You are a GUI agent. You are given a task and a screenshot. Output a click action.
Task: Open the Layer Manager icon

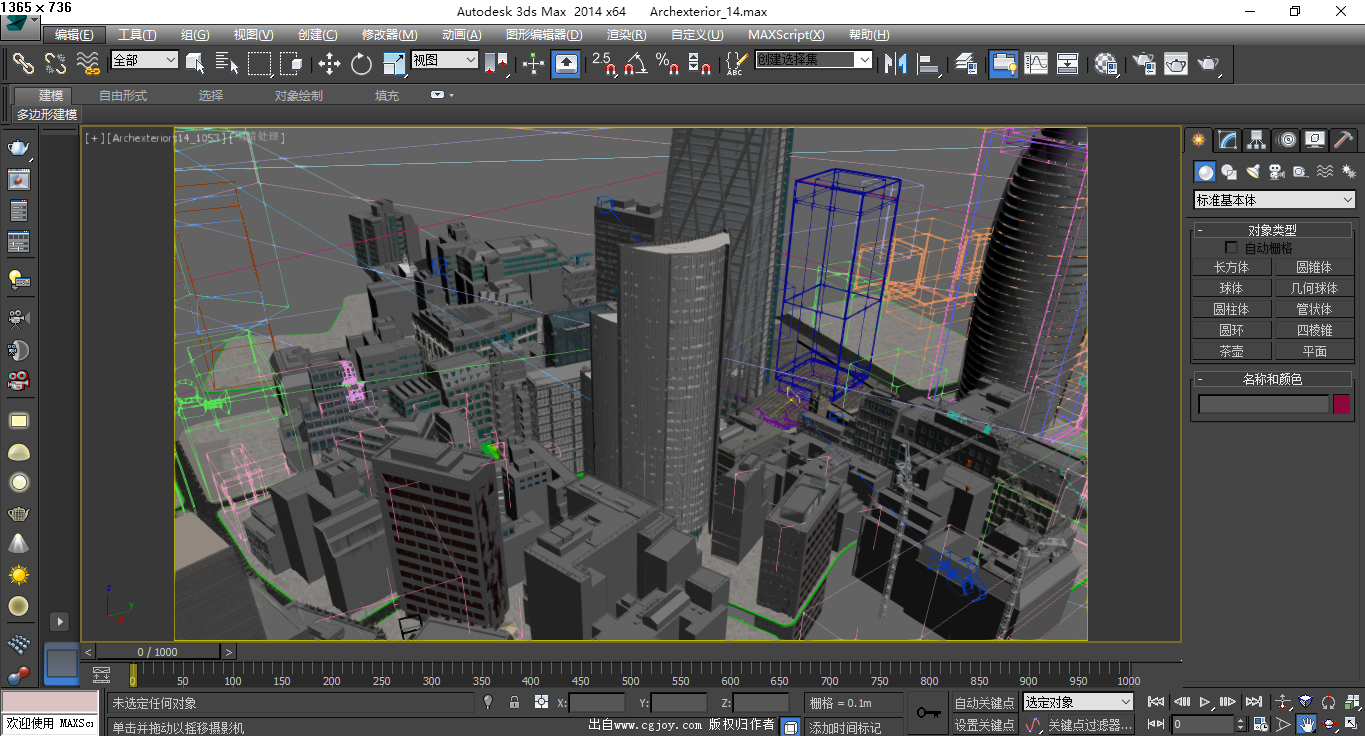coord(966,64)
